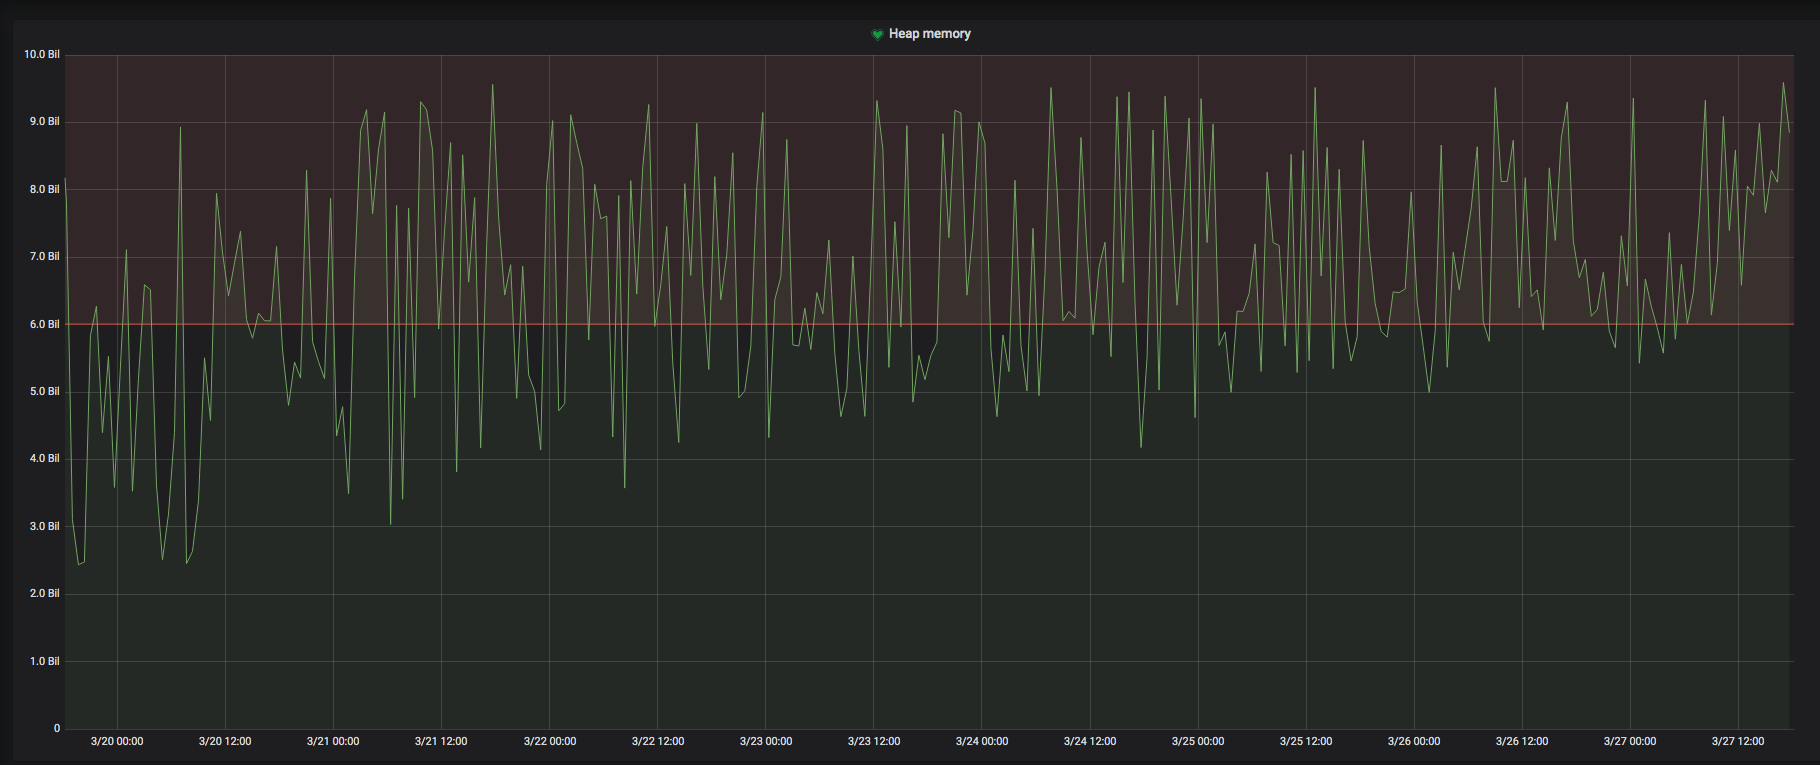Click the 3/26 12:00 time label
Screen dimensions: 1820x765
point(1522,741)
